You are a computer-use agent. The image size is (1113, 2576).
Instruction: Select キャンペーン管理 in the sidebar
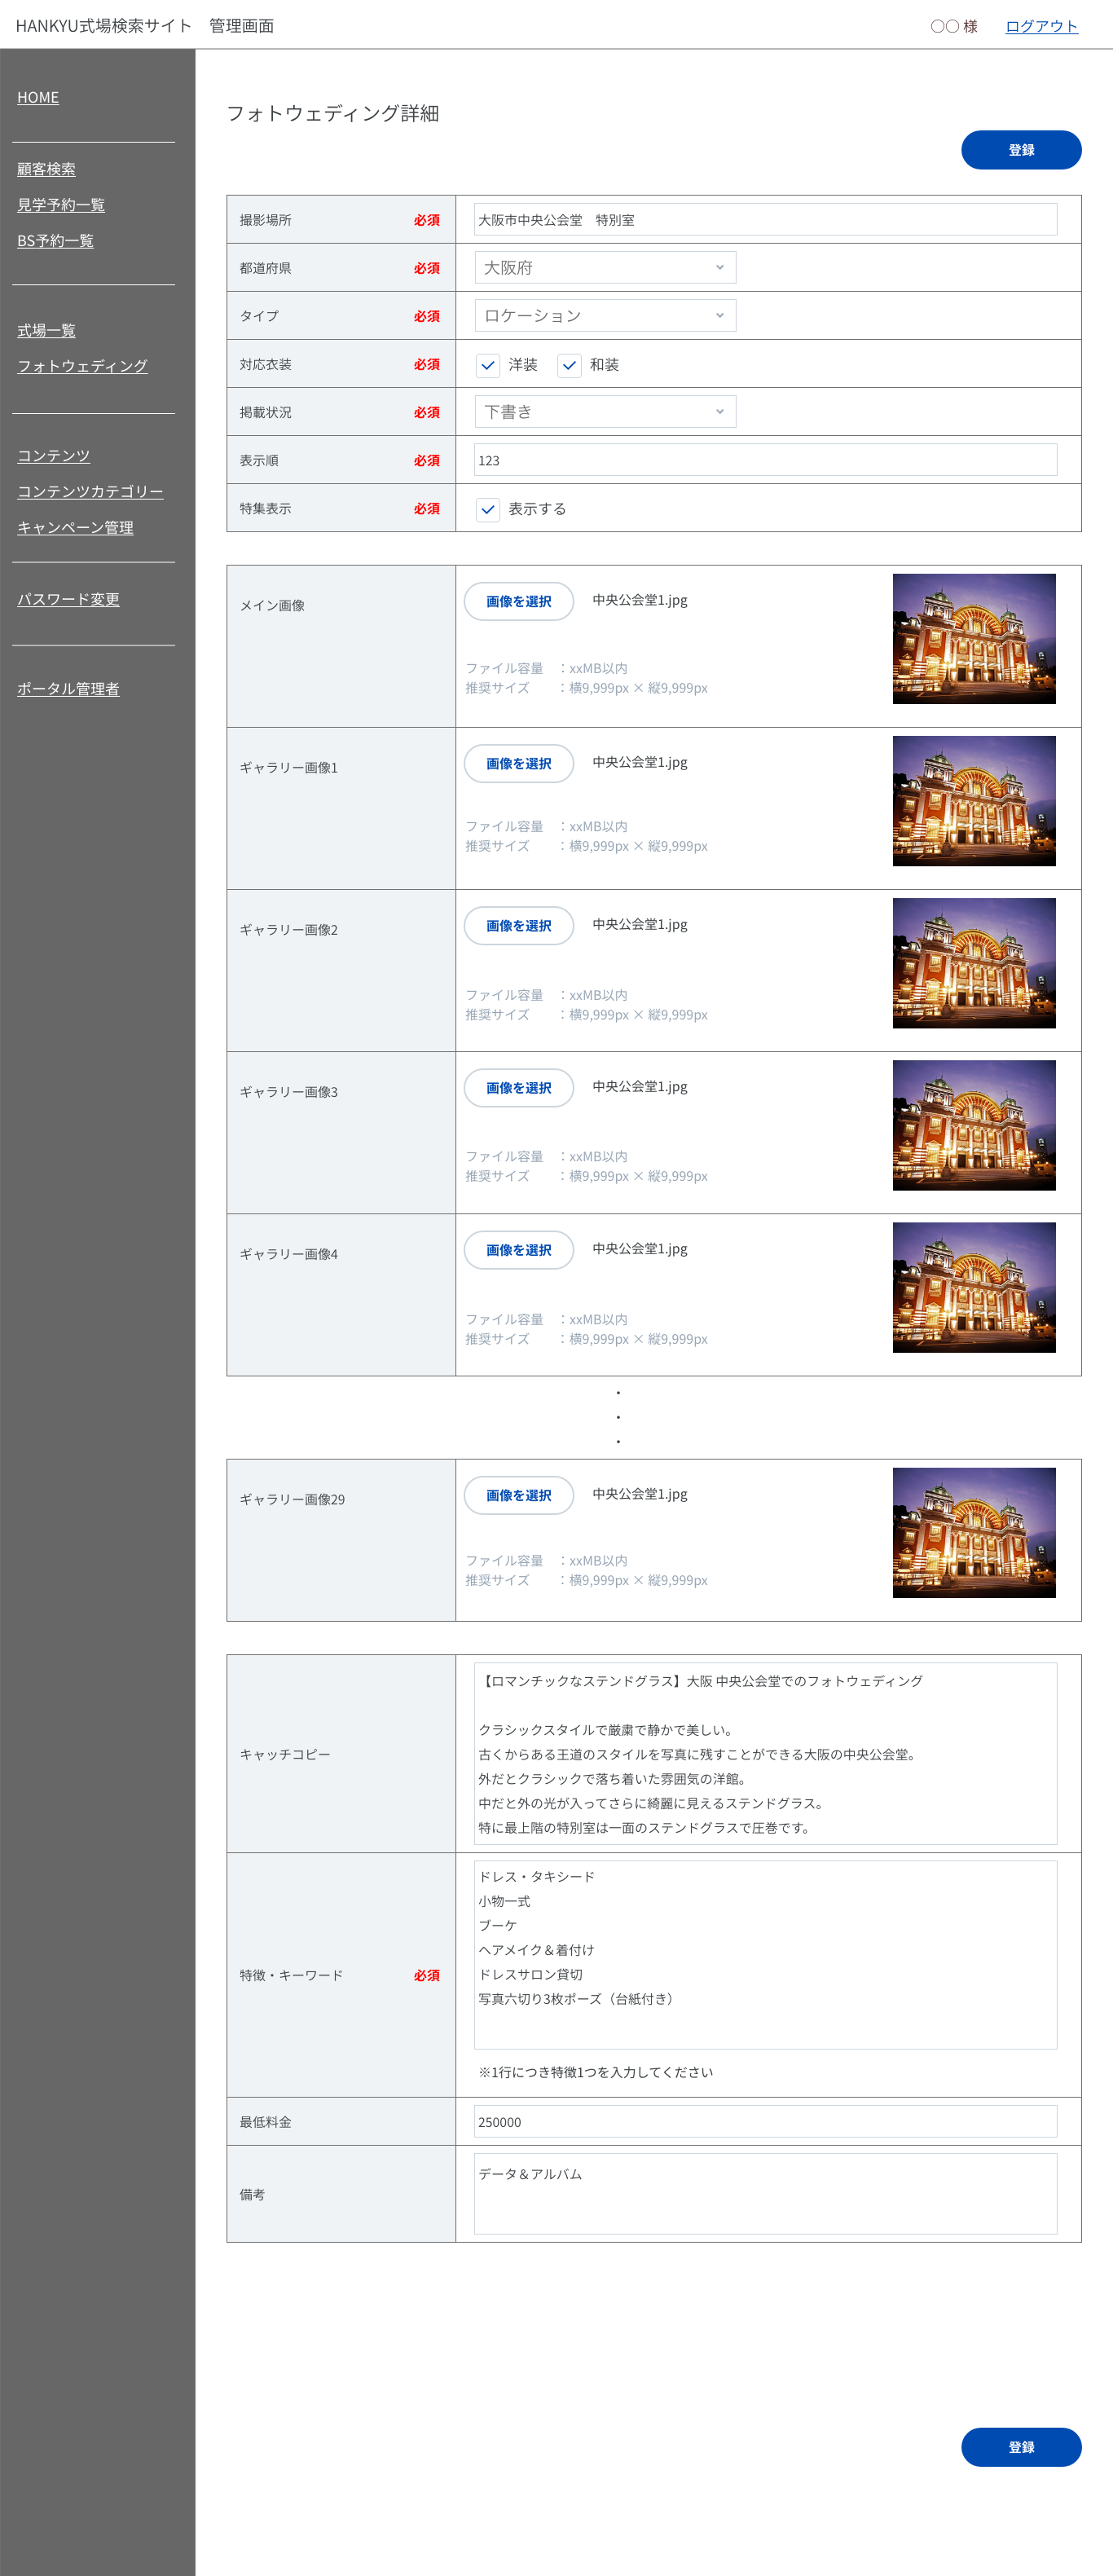(x=75, y=527)
